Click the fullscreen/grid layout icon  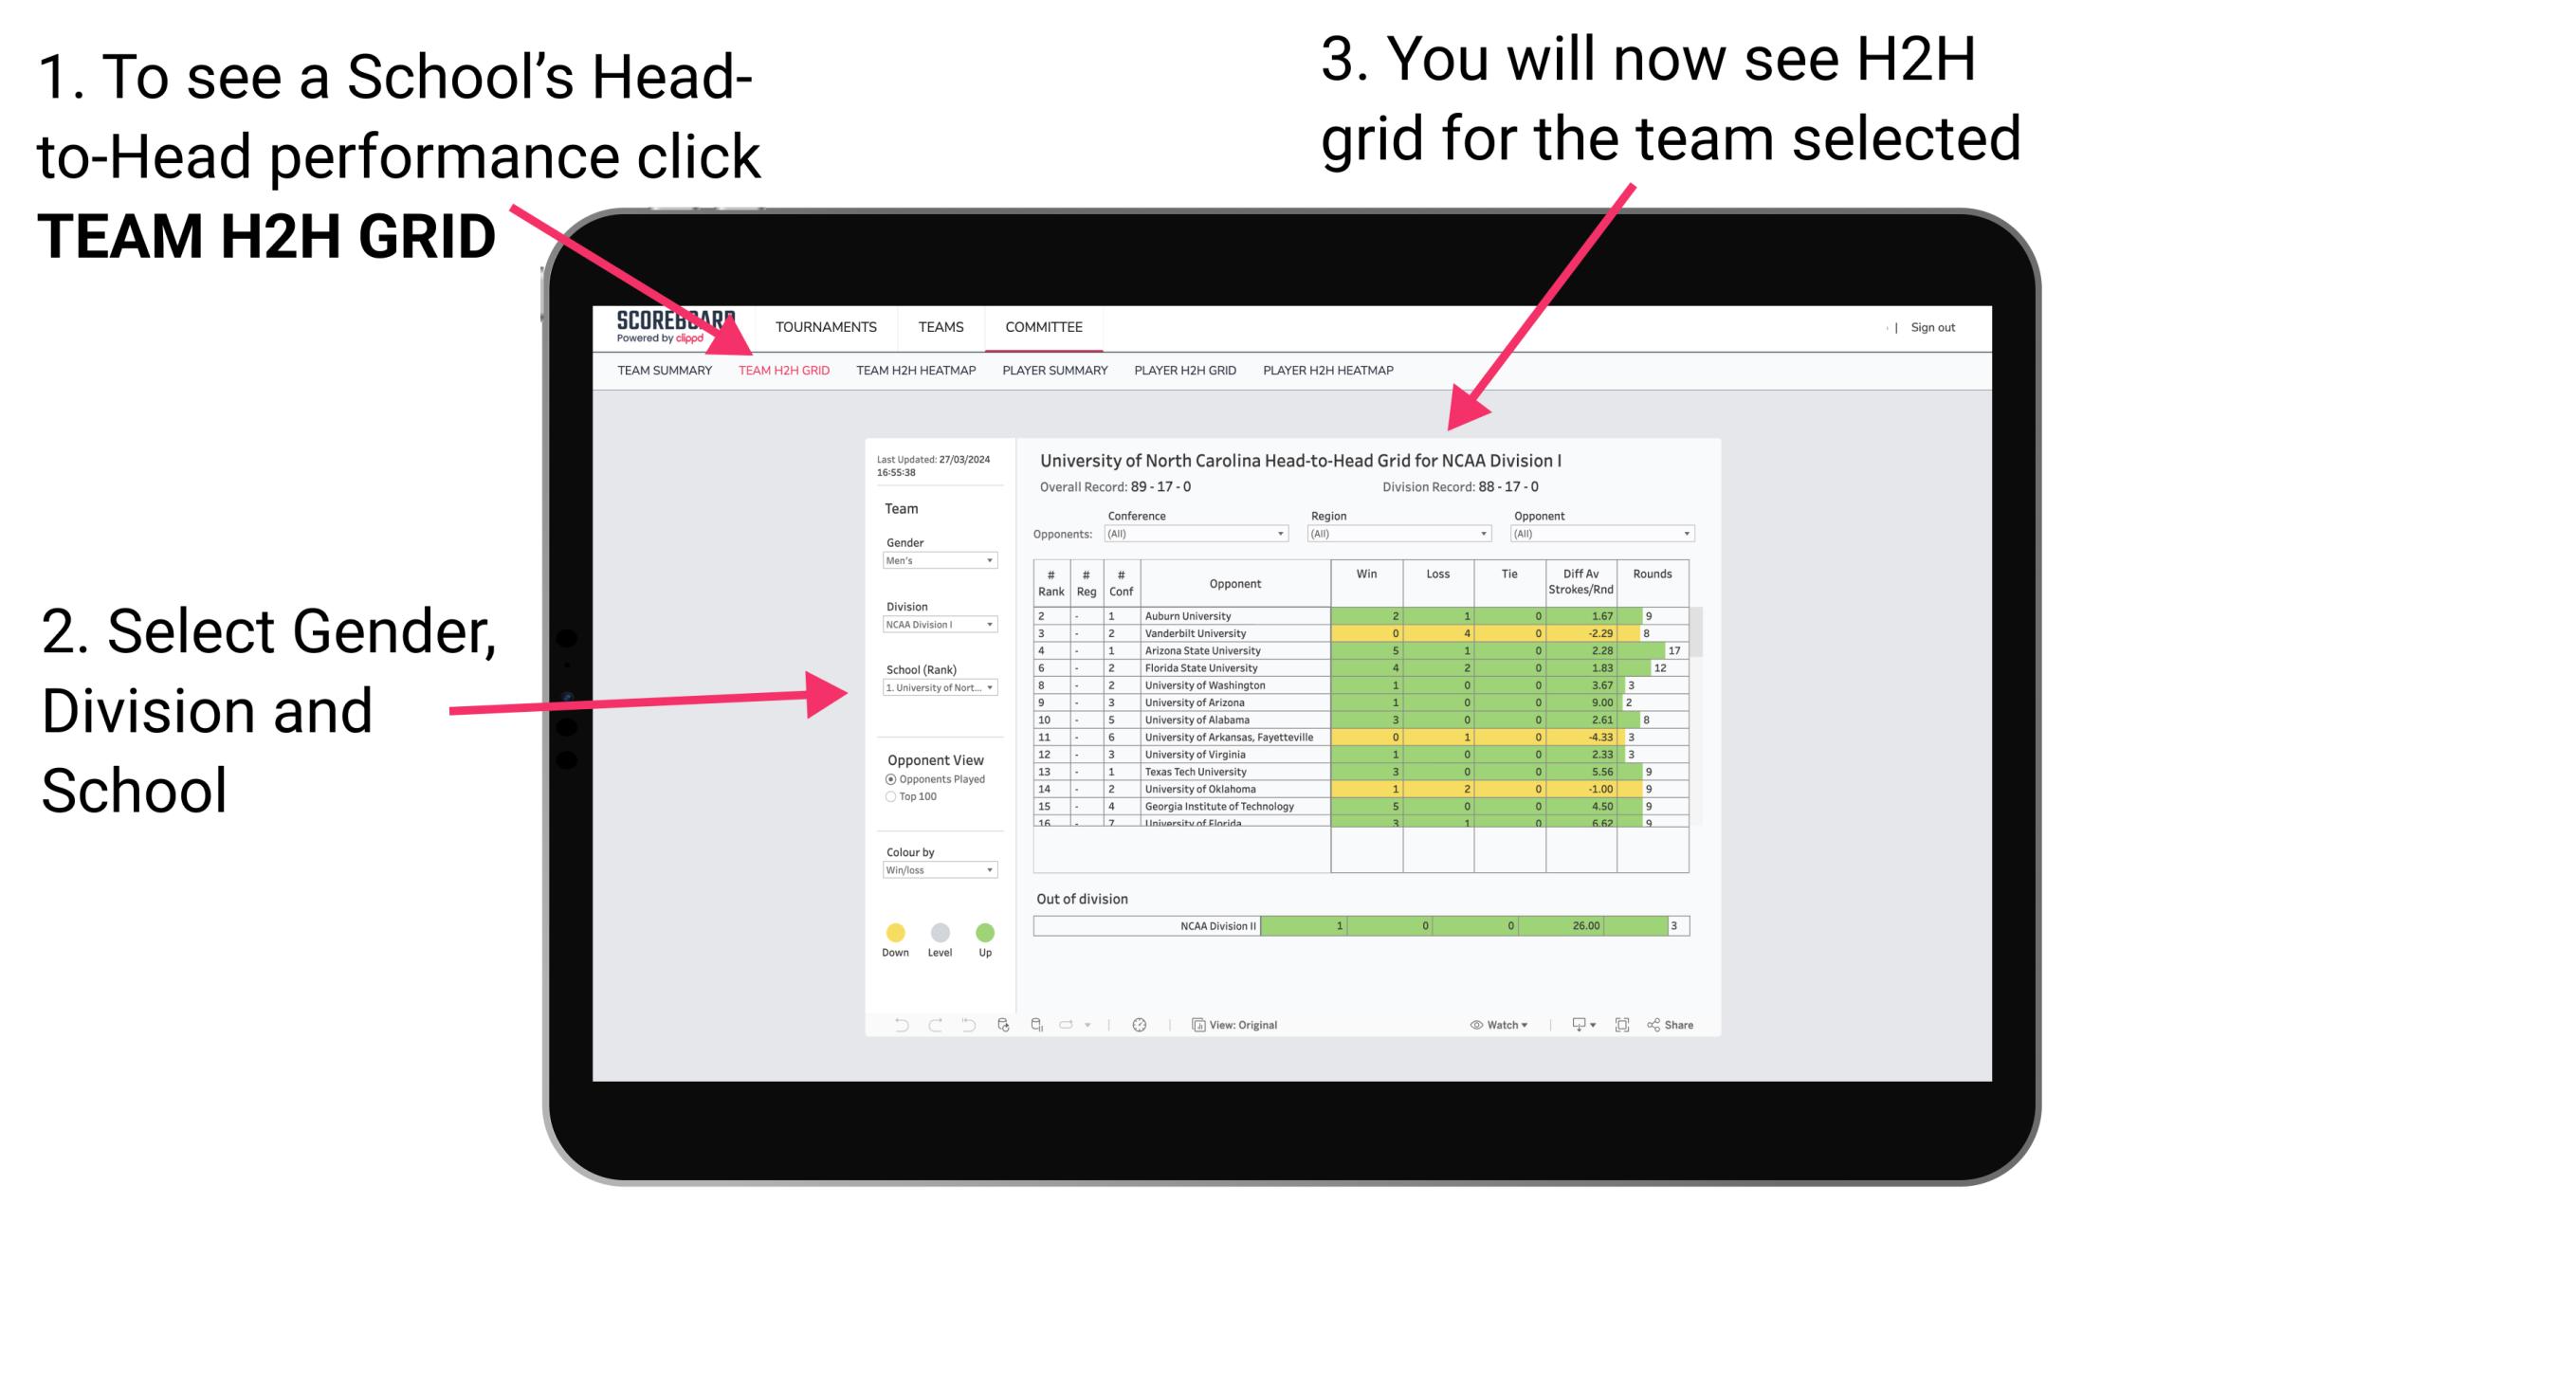pyautogui.click(x=1622, y=1026)
